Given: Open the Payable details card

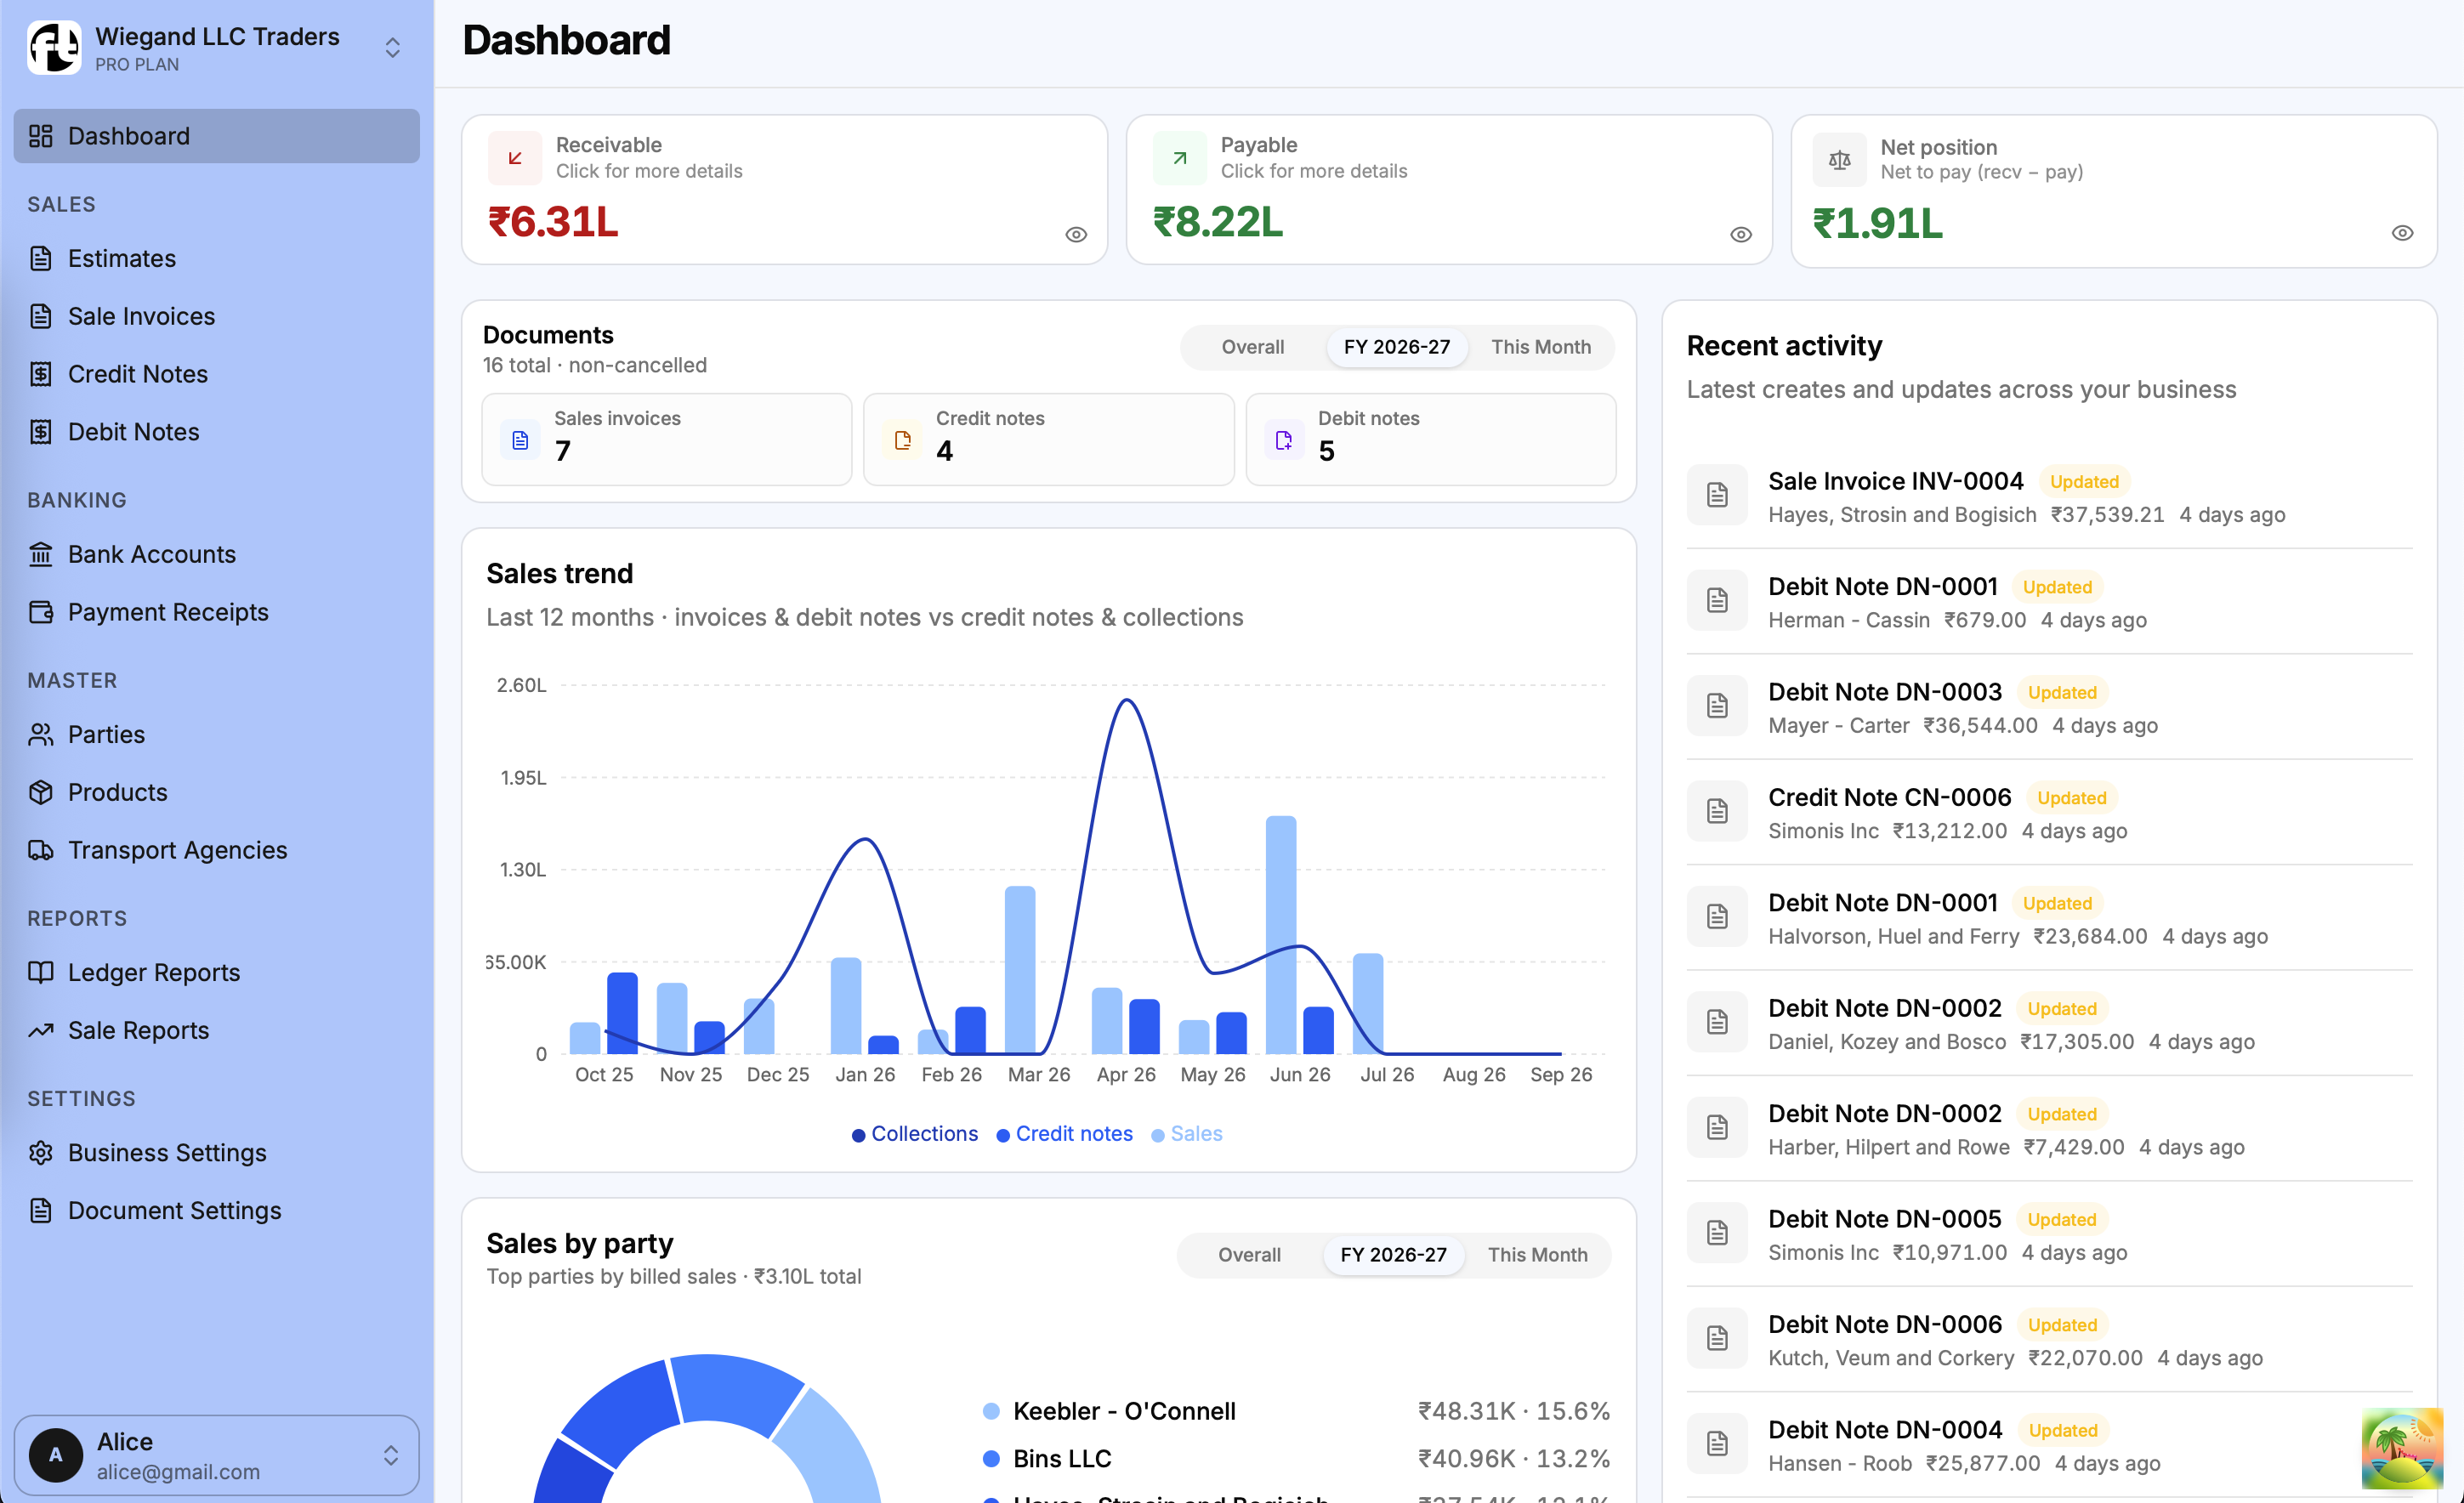Looking at the screenshot, I should point(1449,190).
